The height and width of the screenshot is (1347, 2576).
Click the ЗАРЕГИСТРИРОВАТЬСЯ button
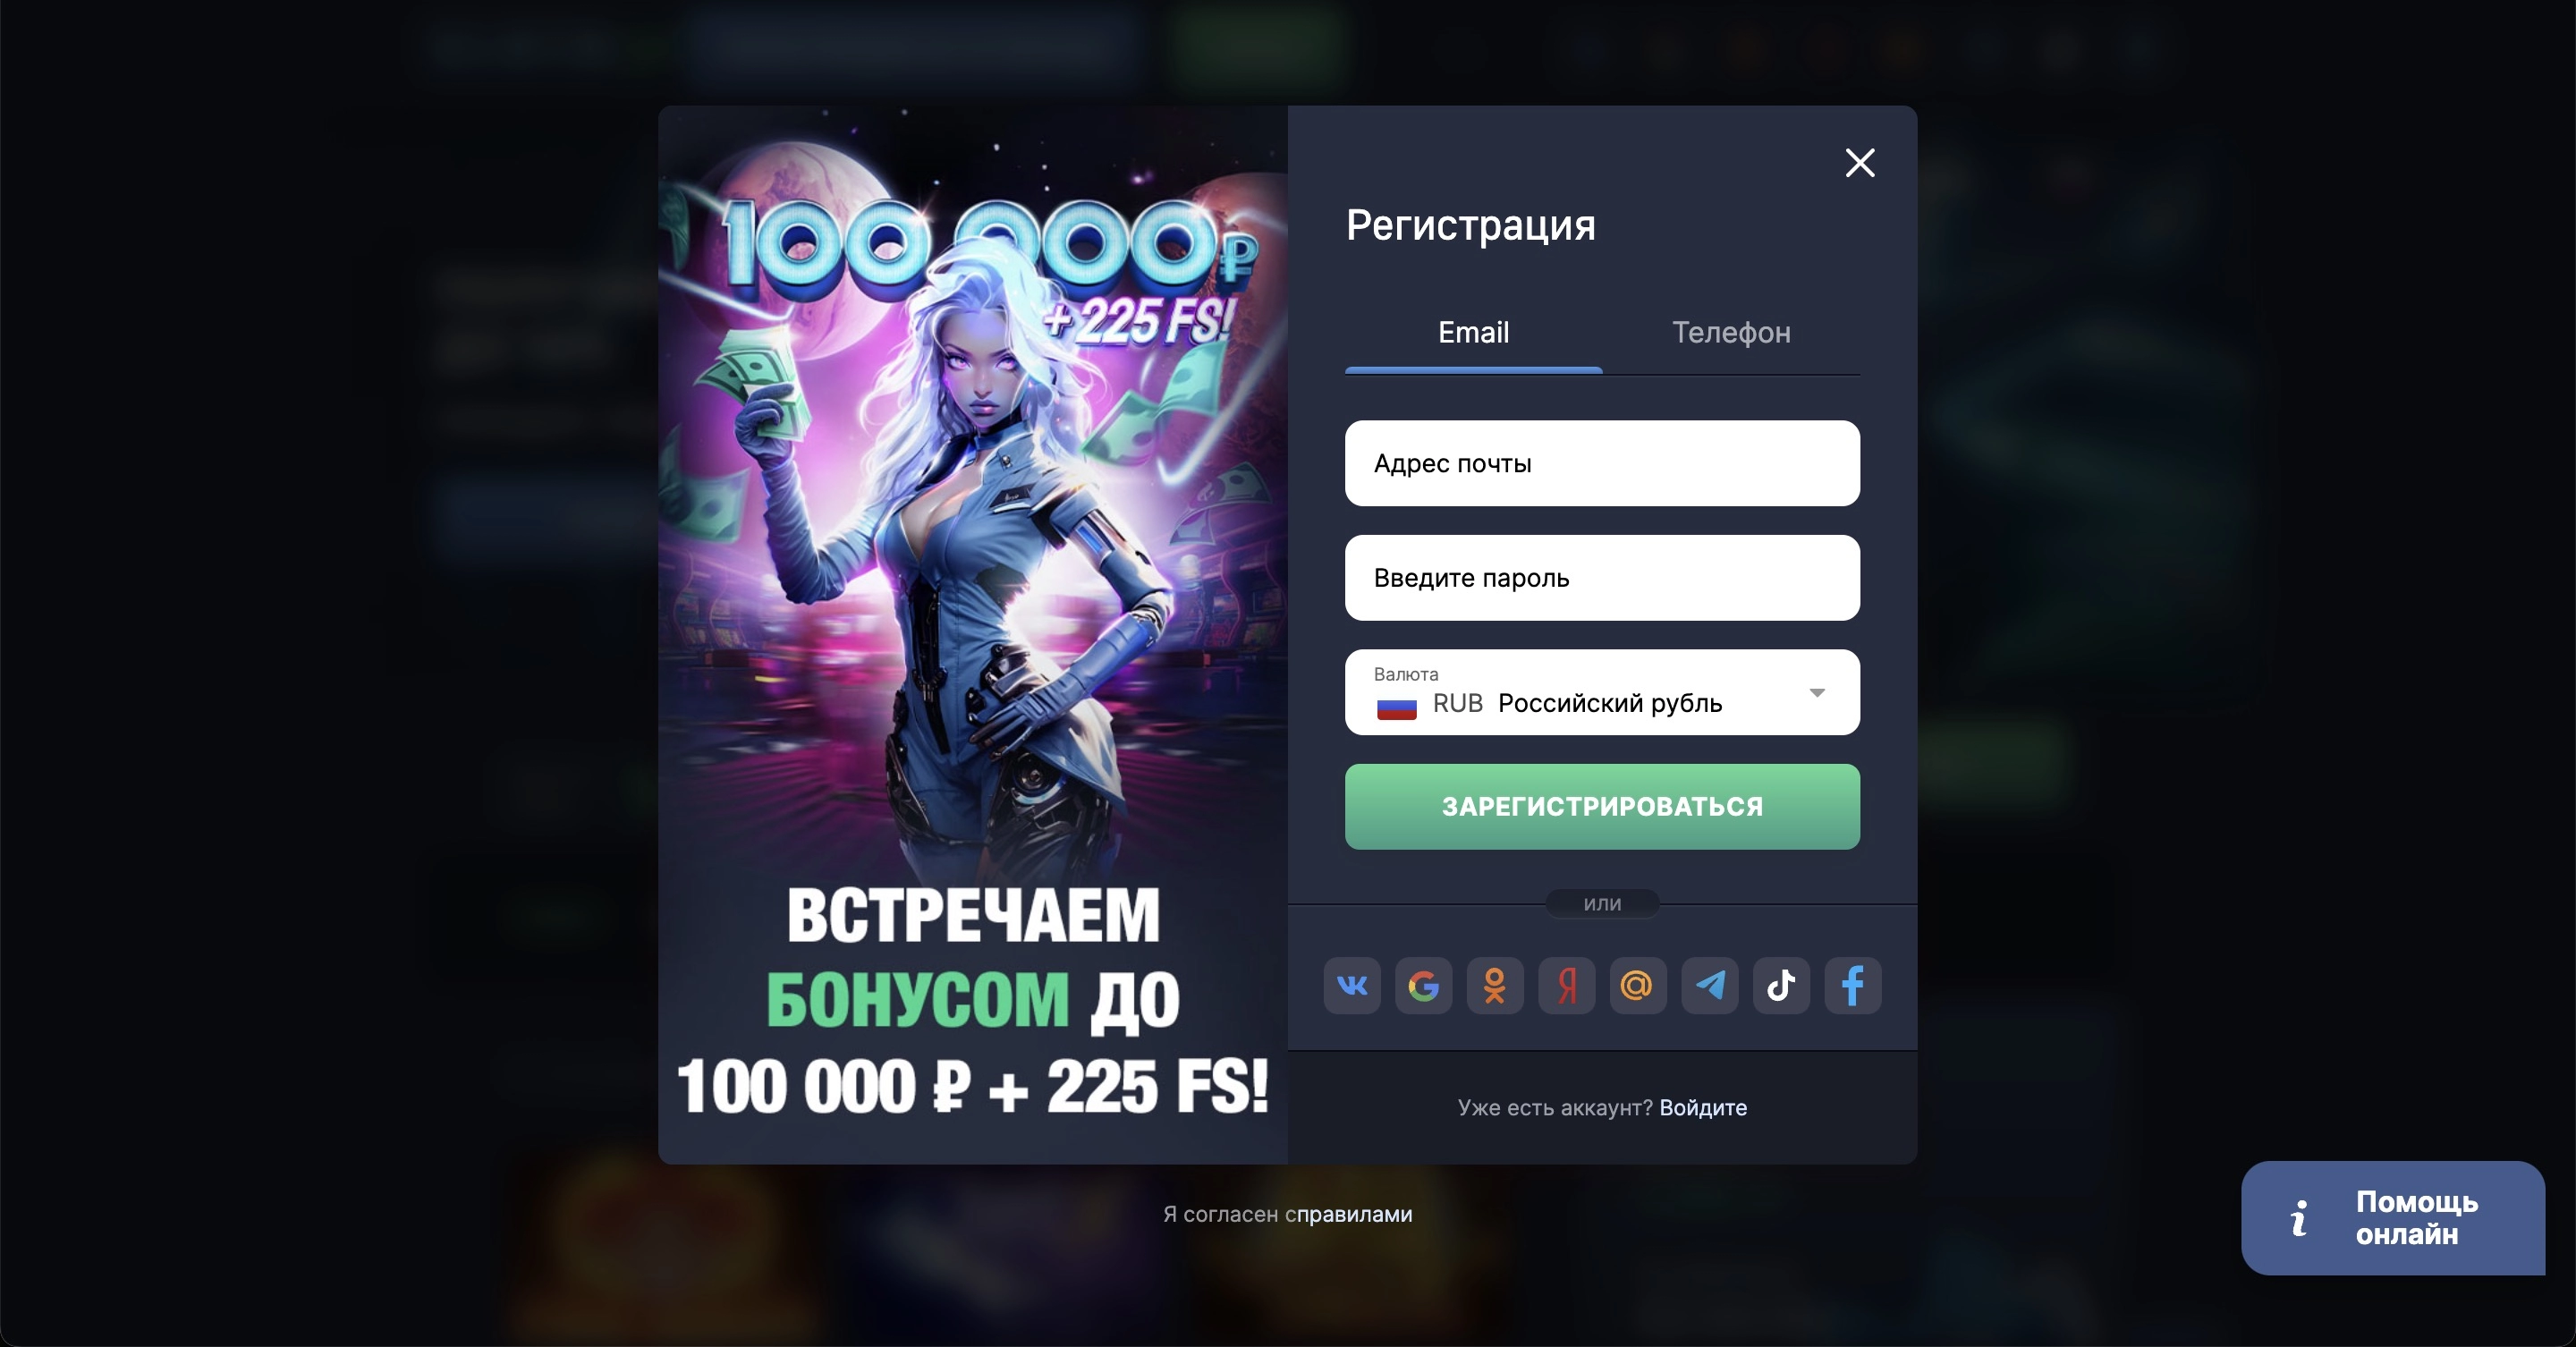(x=1602, y=807)
